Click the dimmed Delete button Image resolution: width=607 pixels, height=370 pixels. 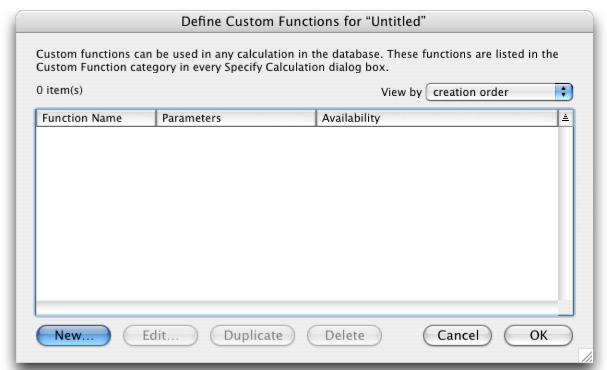(344, 335)
